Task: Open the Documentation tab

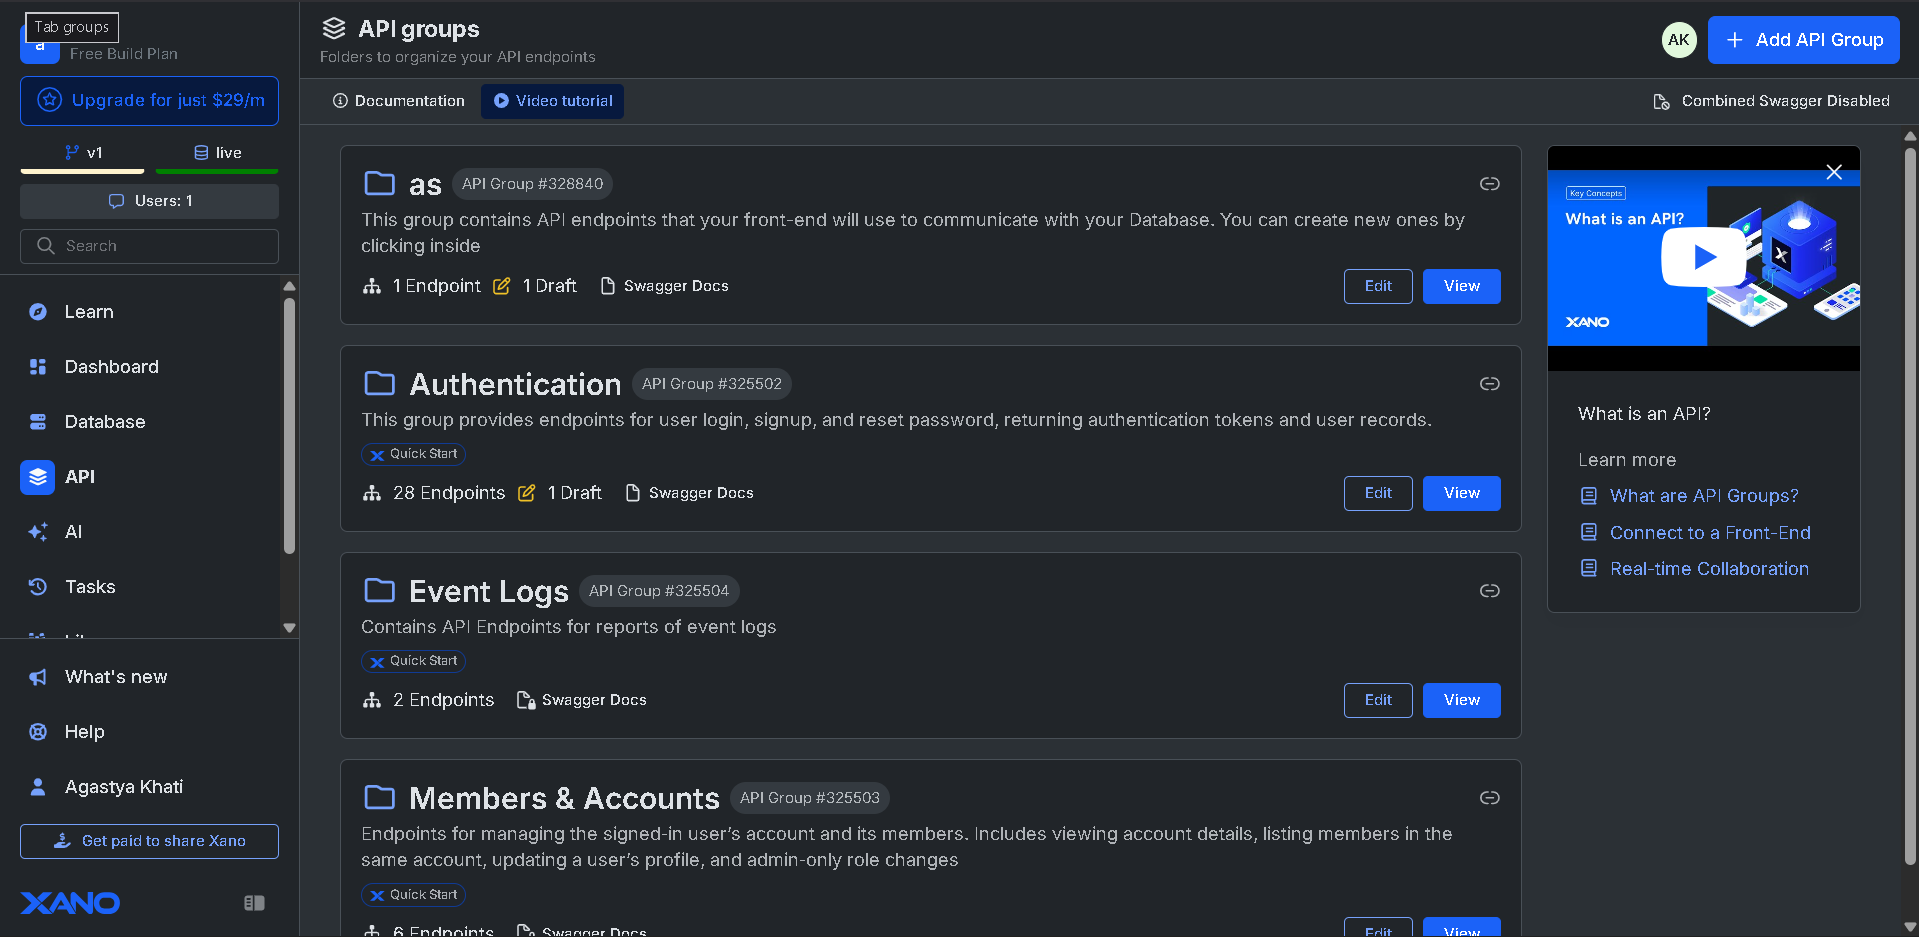Action: tap(398, 101)
